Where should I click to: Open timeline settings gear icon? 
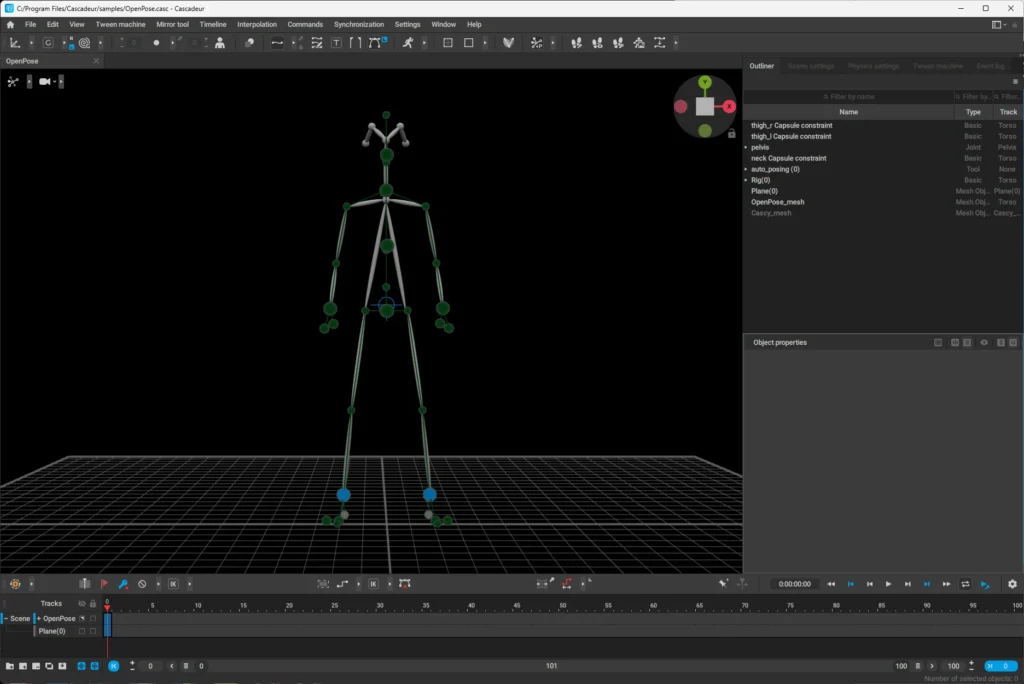coord(1012,584)
